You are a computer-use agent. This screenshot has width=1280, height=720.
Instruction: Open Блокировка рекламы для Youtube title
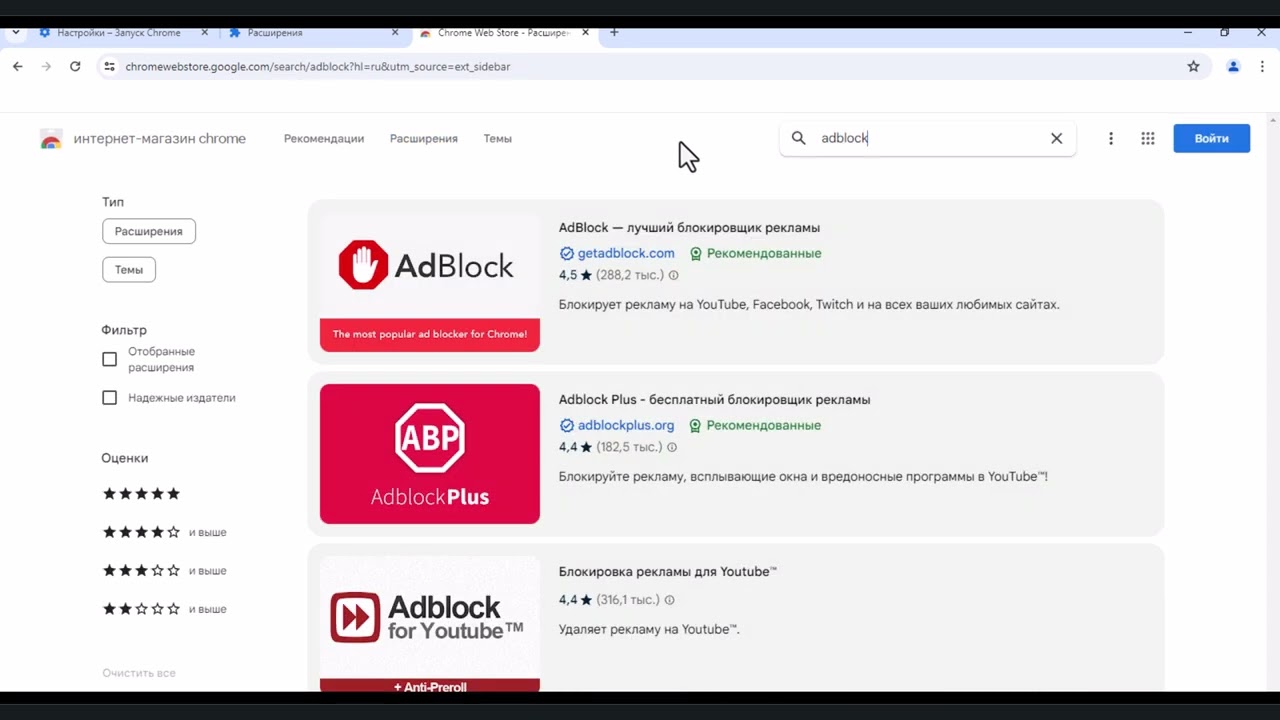pyautogui.click(x=668, y=572)
